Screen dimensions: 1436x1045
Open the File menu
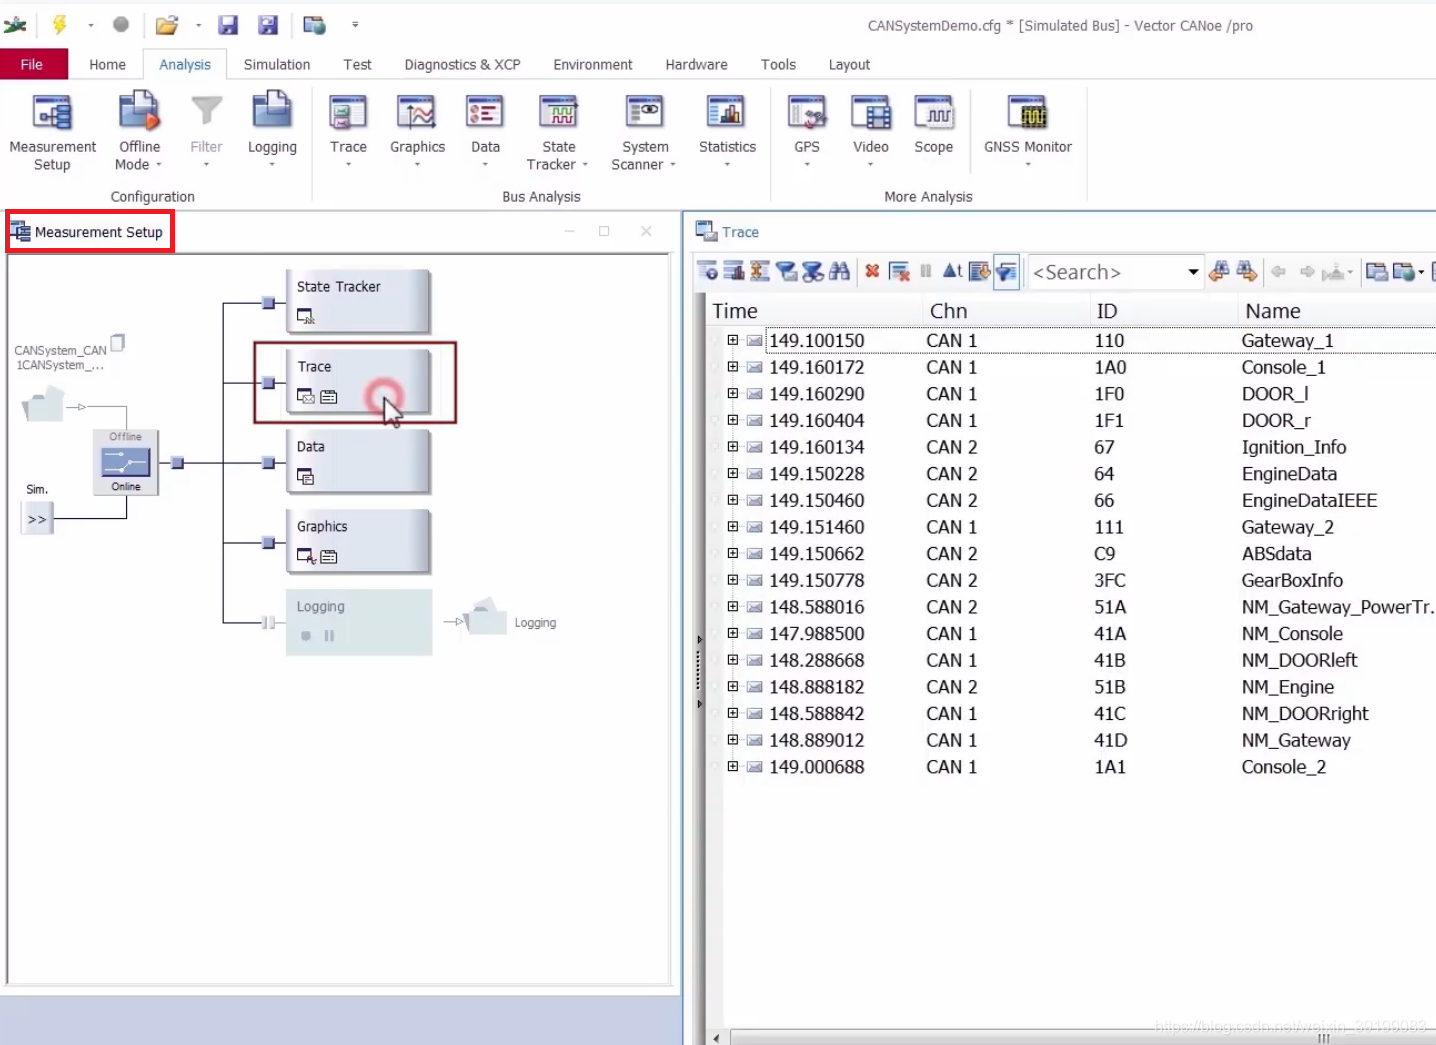click(x=32, y=64)
